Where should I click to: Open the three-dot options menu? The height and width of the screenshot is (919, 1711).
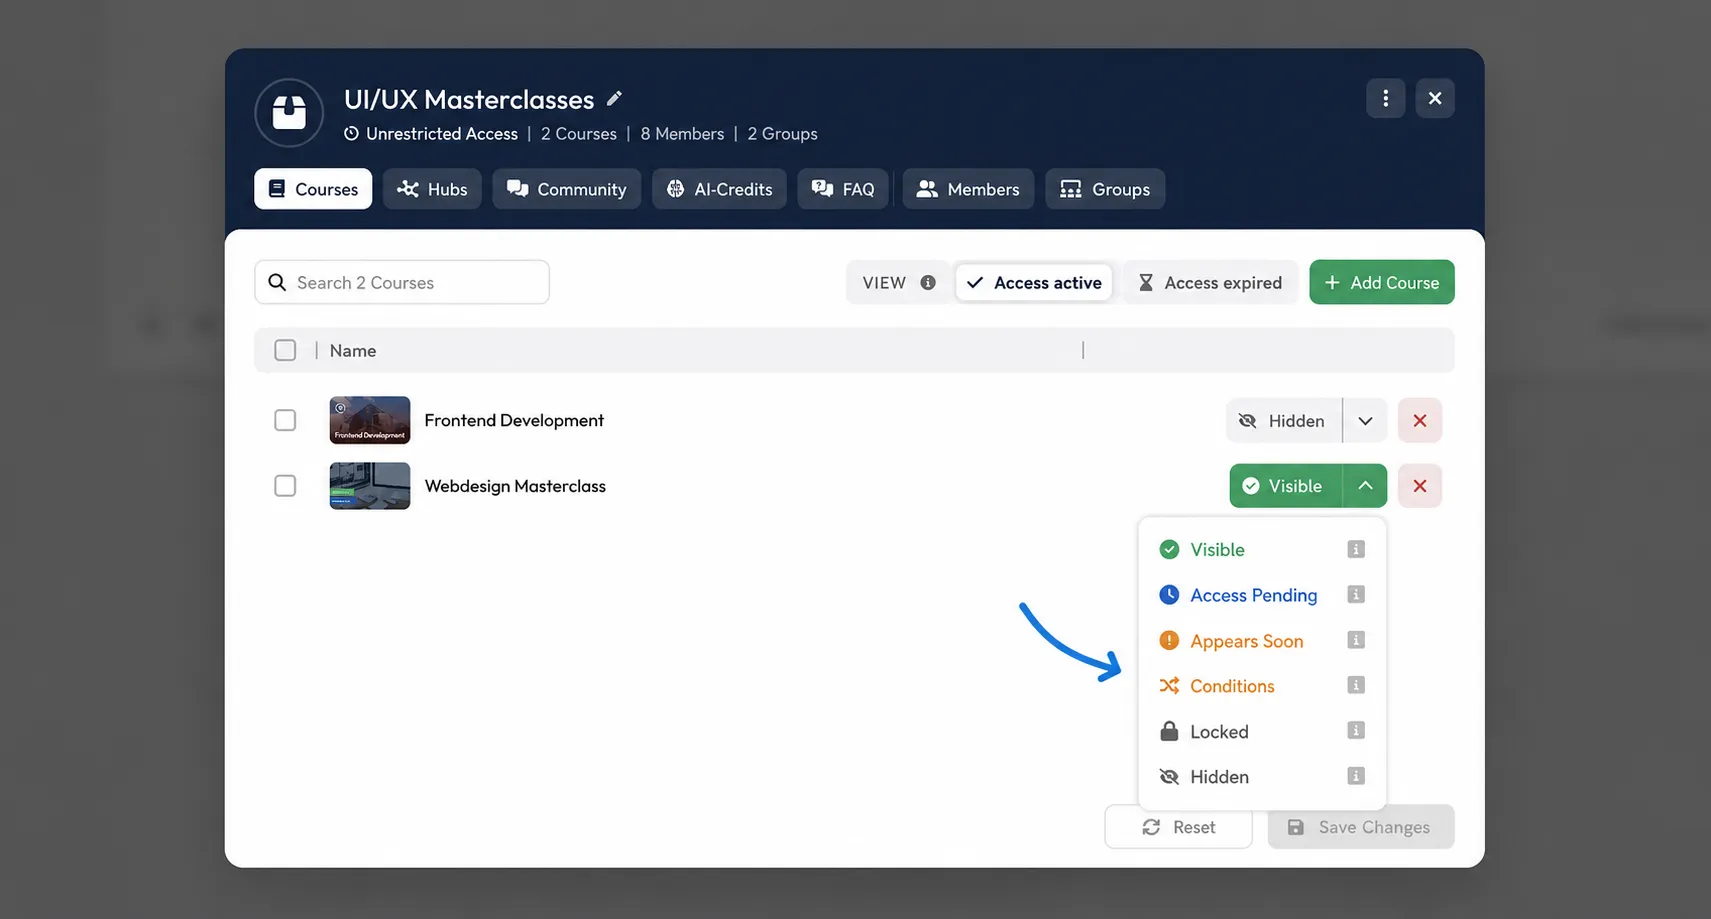tap(1385, 98)
